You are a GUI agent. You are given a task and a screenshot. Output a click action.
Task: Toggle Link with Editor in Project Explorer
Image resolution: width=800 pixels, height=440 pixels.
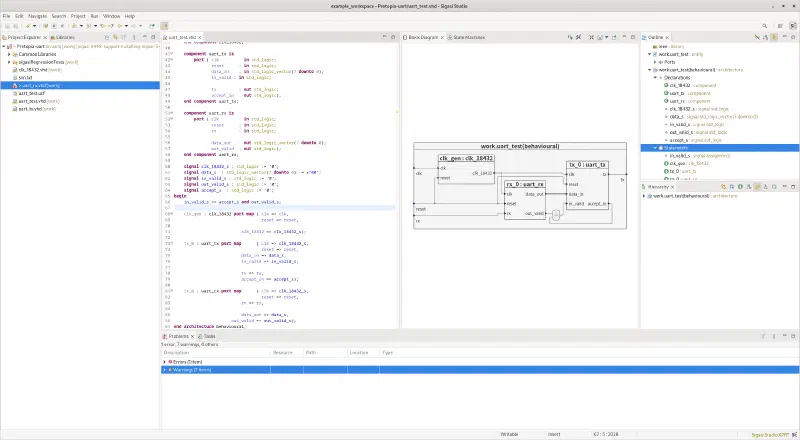pyautogui.click(x=115, y=37)
